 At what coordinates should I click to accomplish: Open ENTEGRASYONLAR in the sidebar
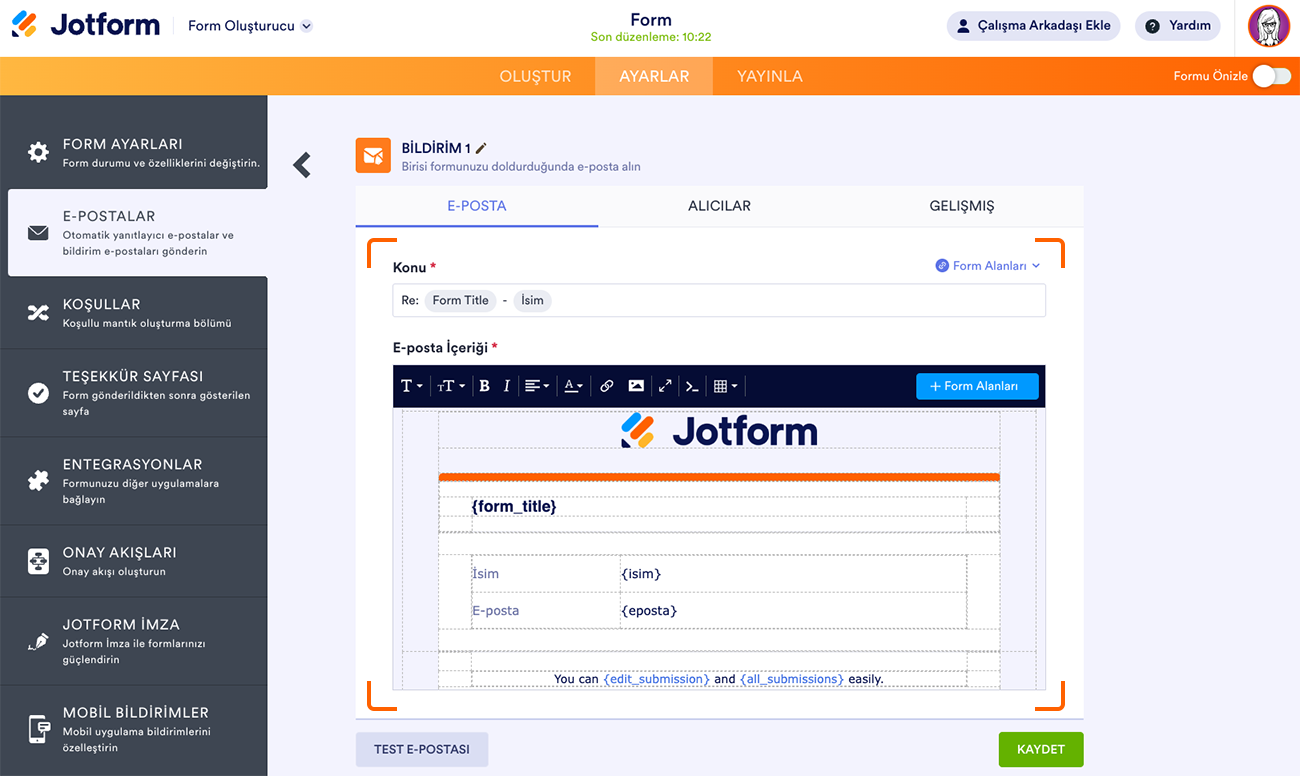click(x=134, y=480)
